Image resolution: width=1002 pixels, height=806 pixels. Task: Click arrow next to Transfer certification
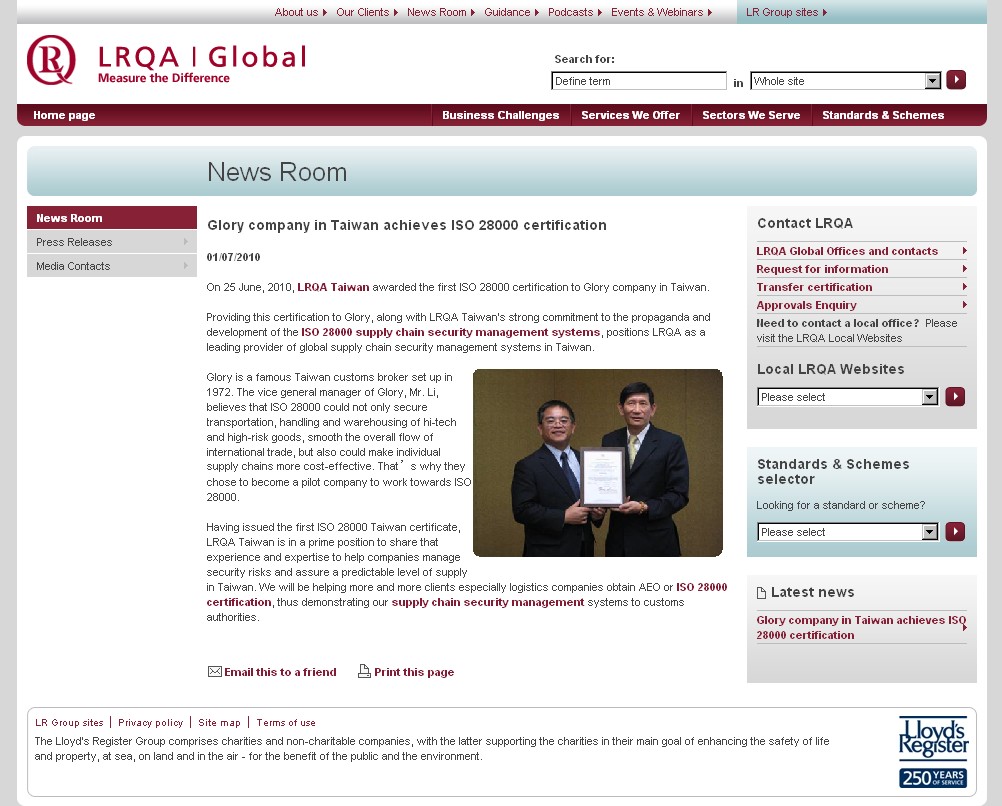tap(964, 286)
